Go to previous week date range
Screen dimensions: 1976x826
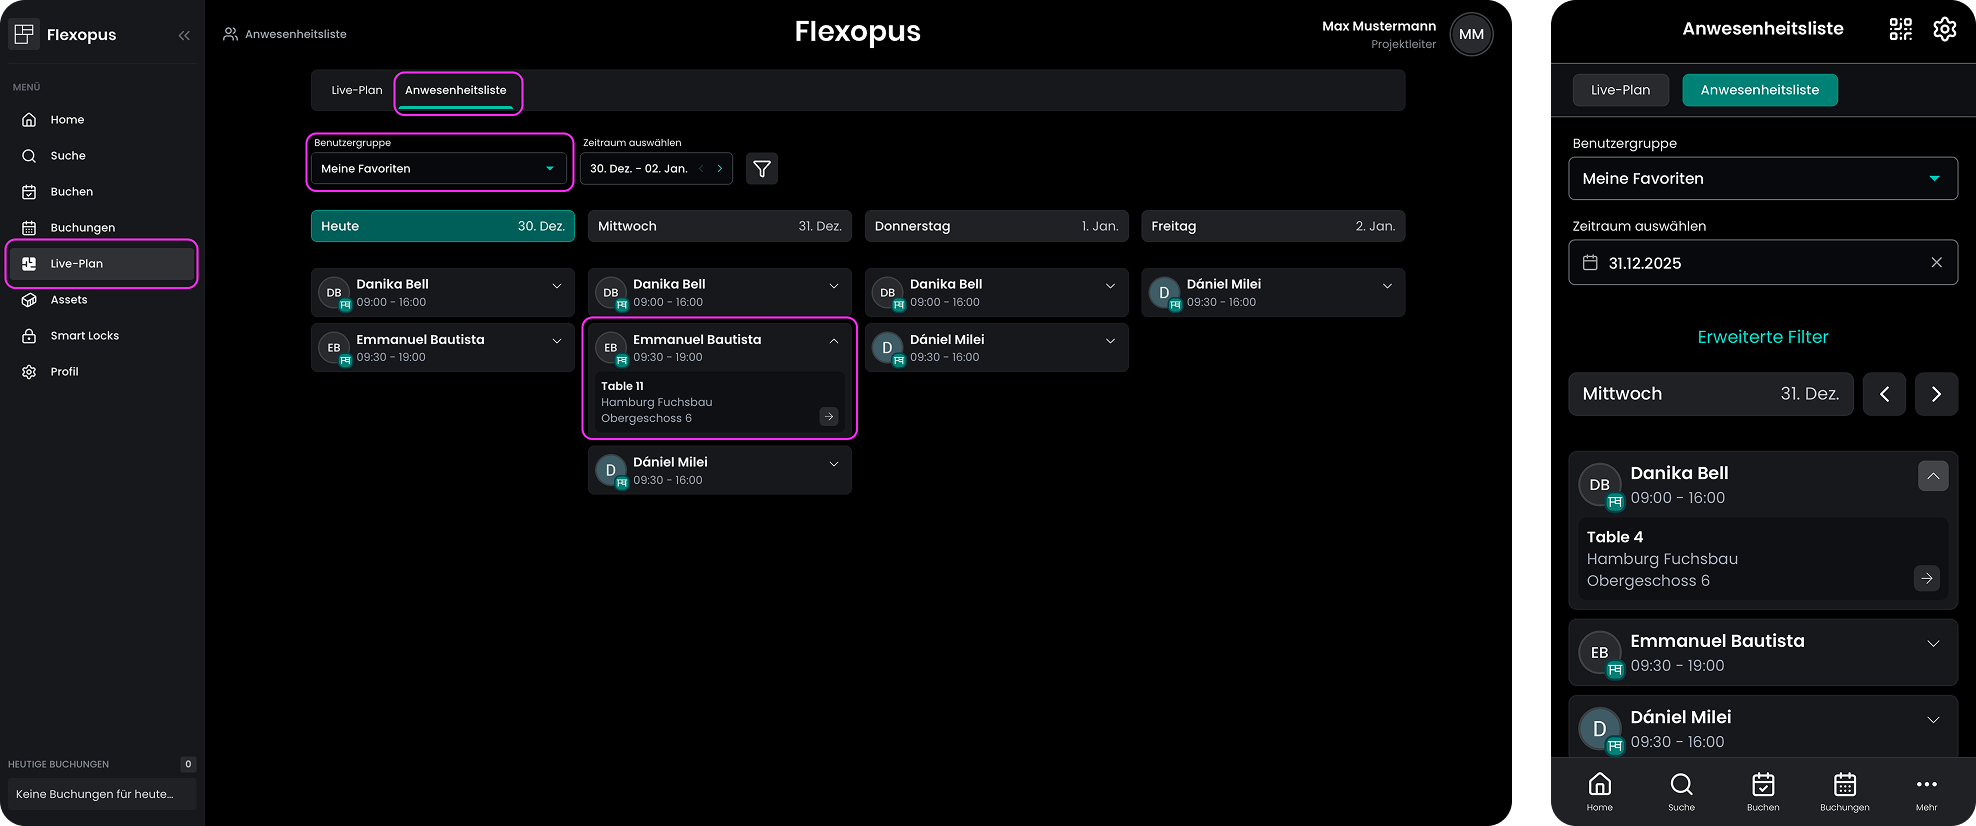(x=702, y=169)
